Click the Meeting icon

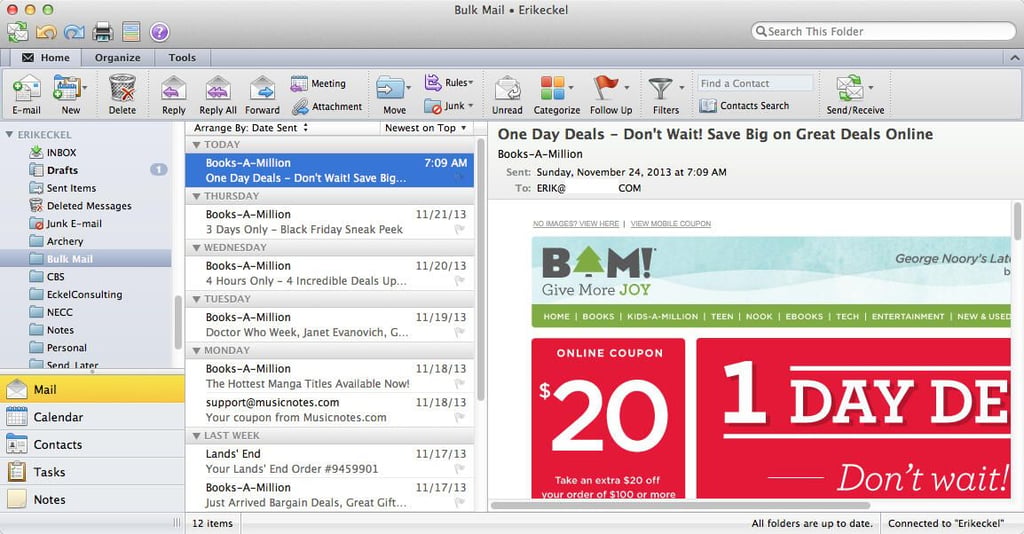pos(299,84)
